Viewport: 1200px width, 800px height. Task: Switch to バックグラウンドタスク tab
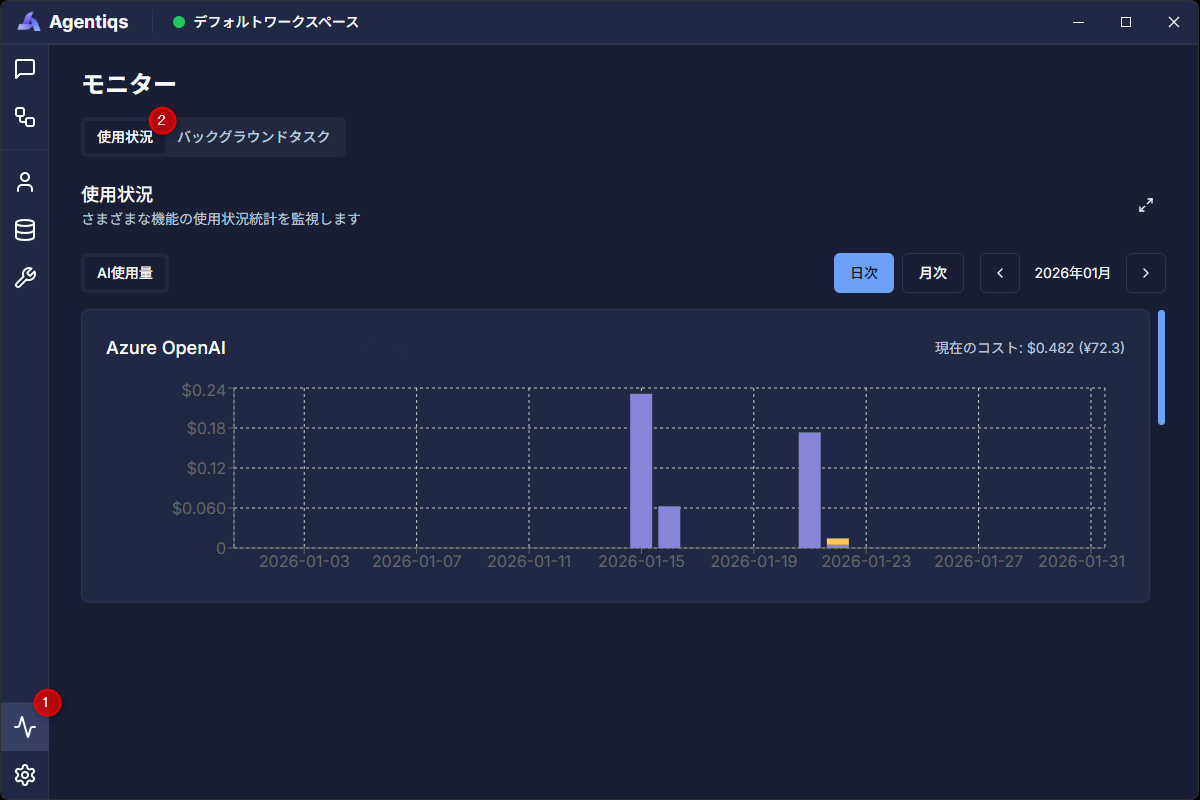tap(254, 137)
